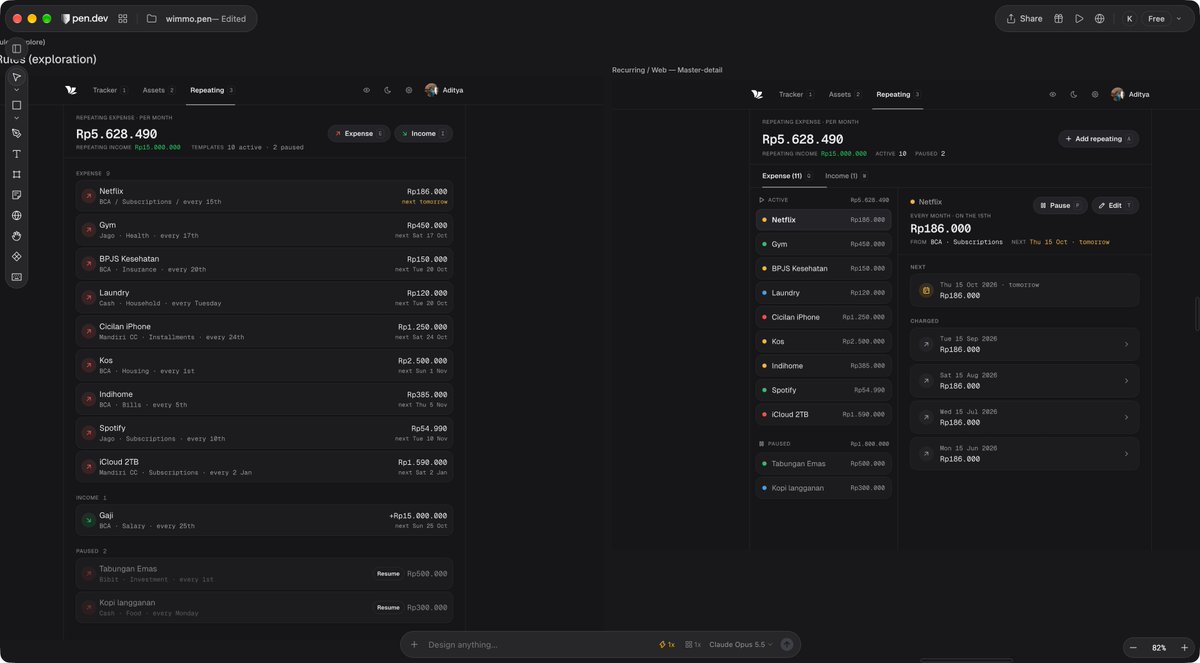Image resolution: width=1200 pixels, height=663 pixels.
Task: Open Tue 15 Sep 2026 charge chevron
Action: click(x=1126, y=344)
